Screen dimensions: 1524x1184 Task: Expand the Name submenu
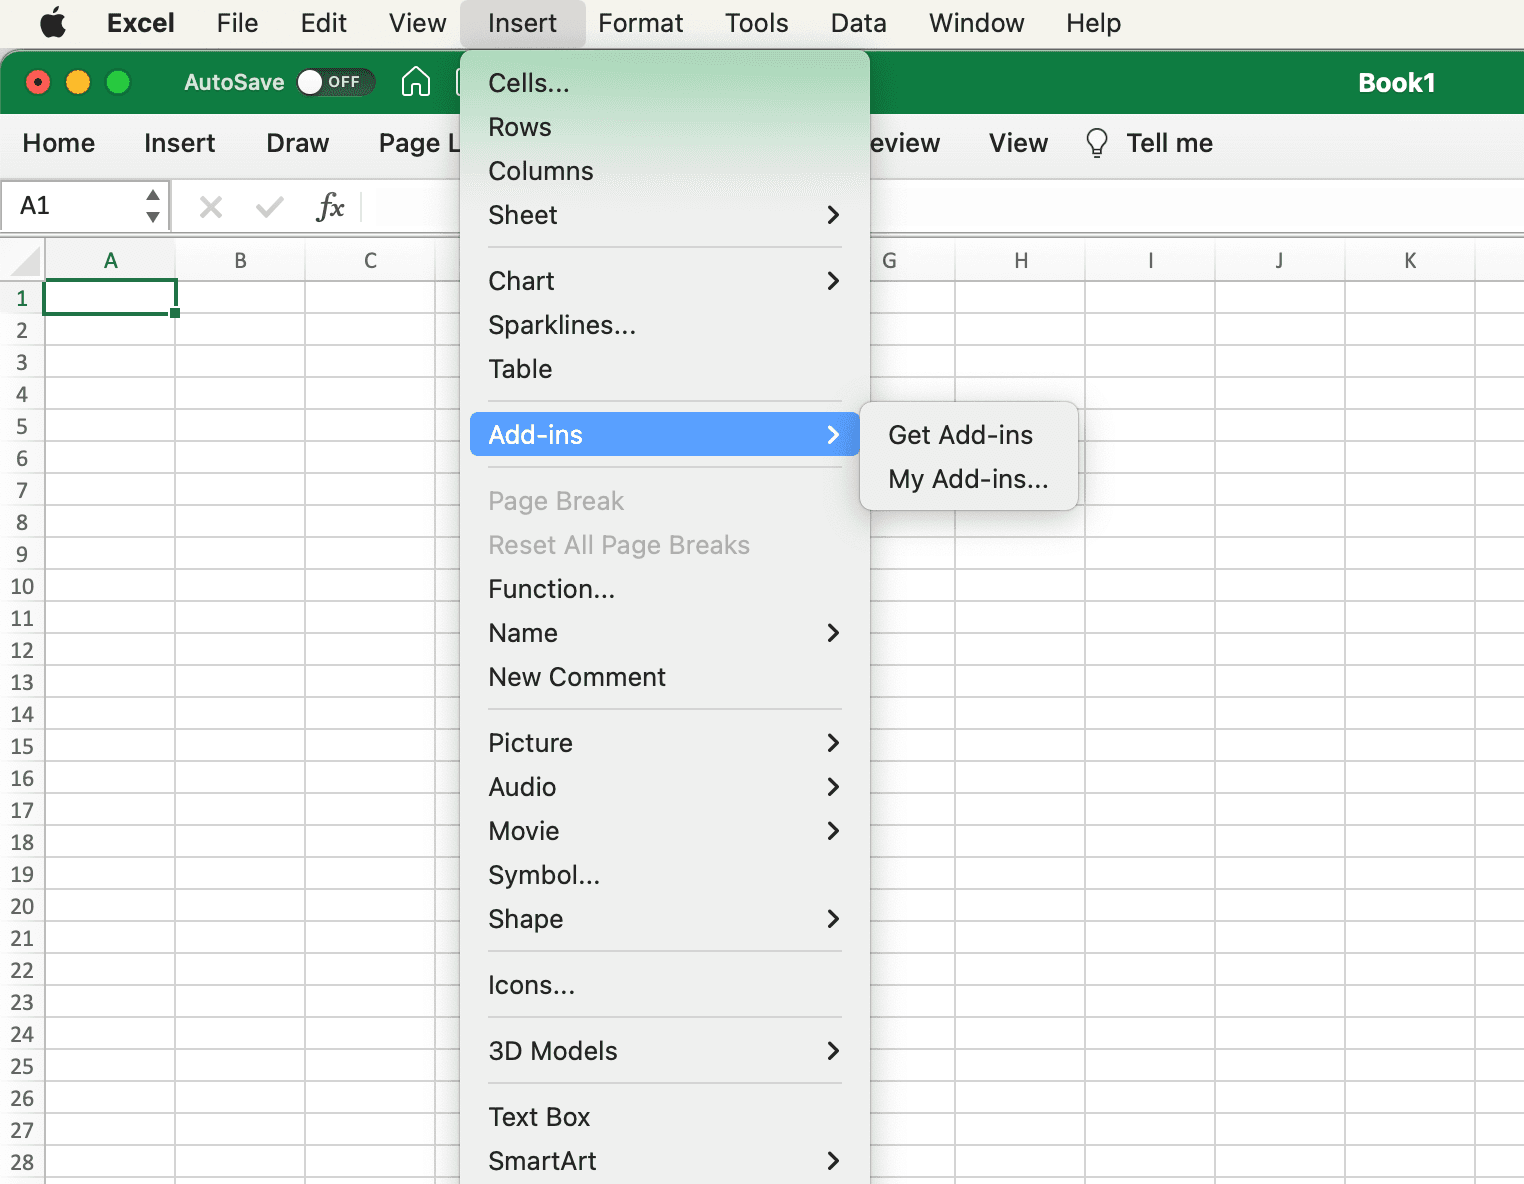click(x=833, y=633)
